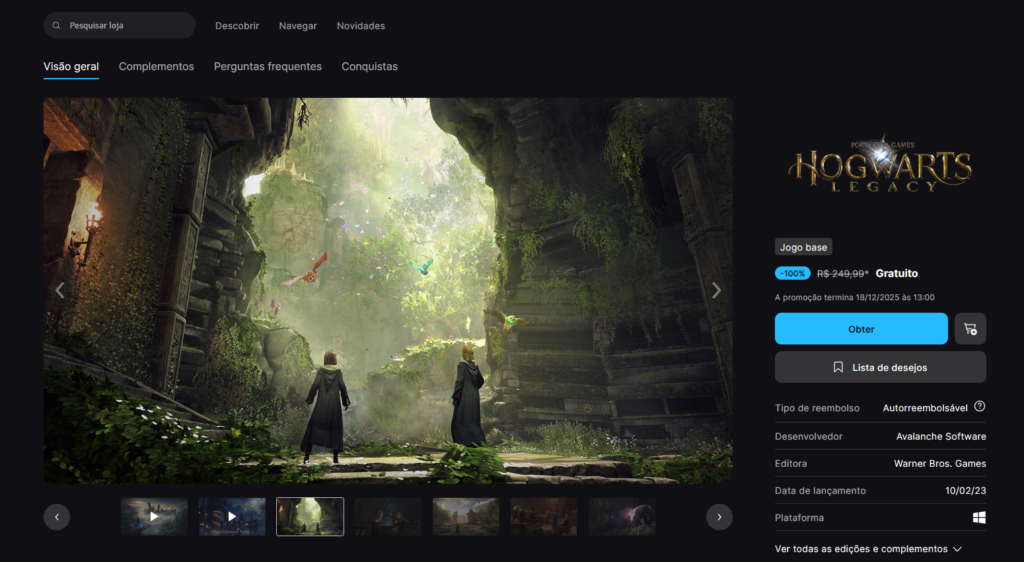Open the Navegar menu item

tap(298, 26)
